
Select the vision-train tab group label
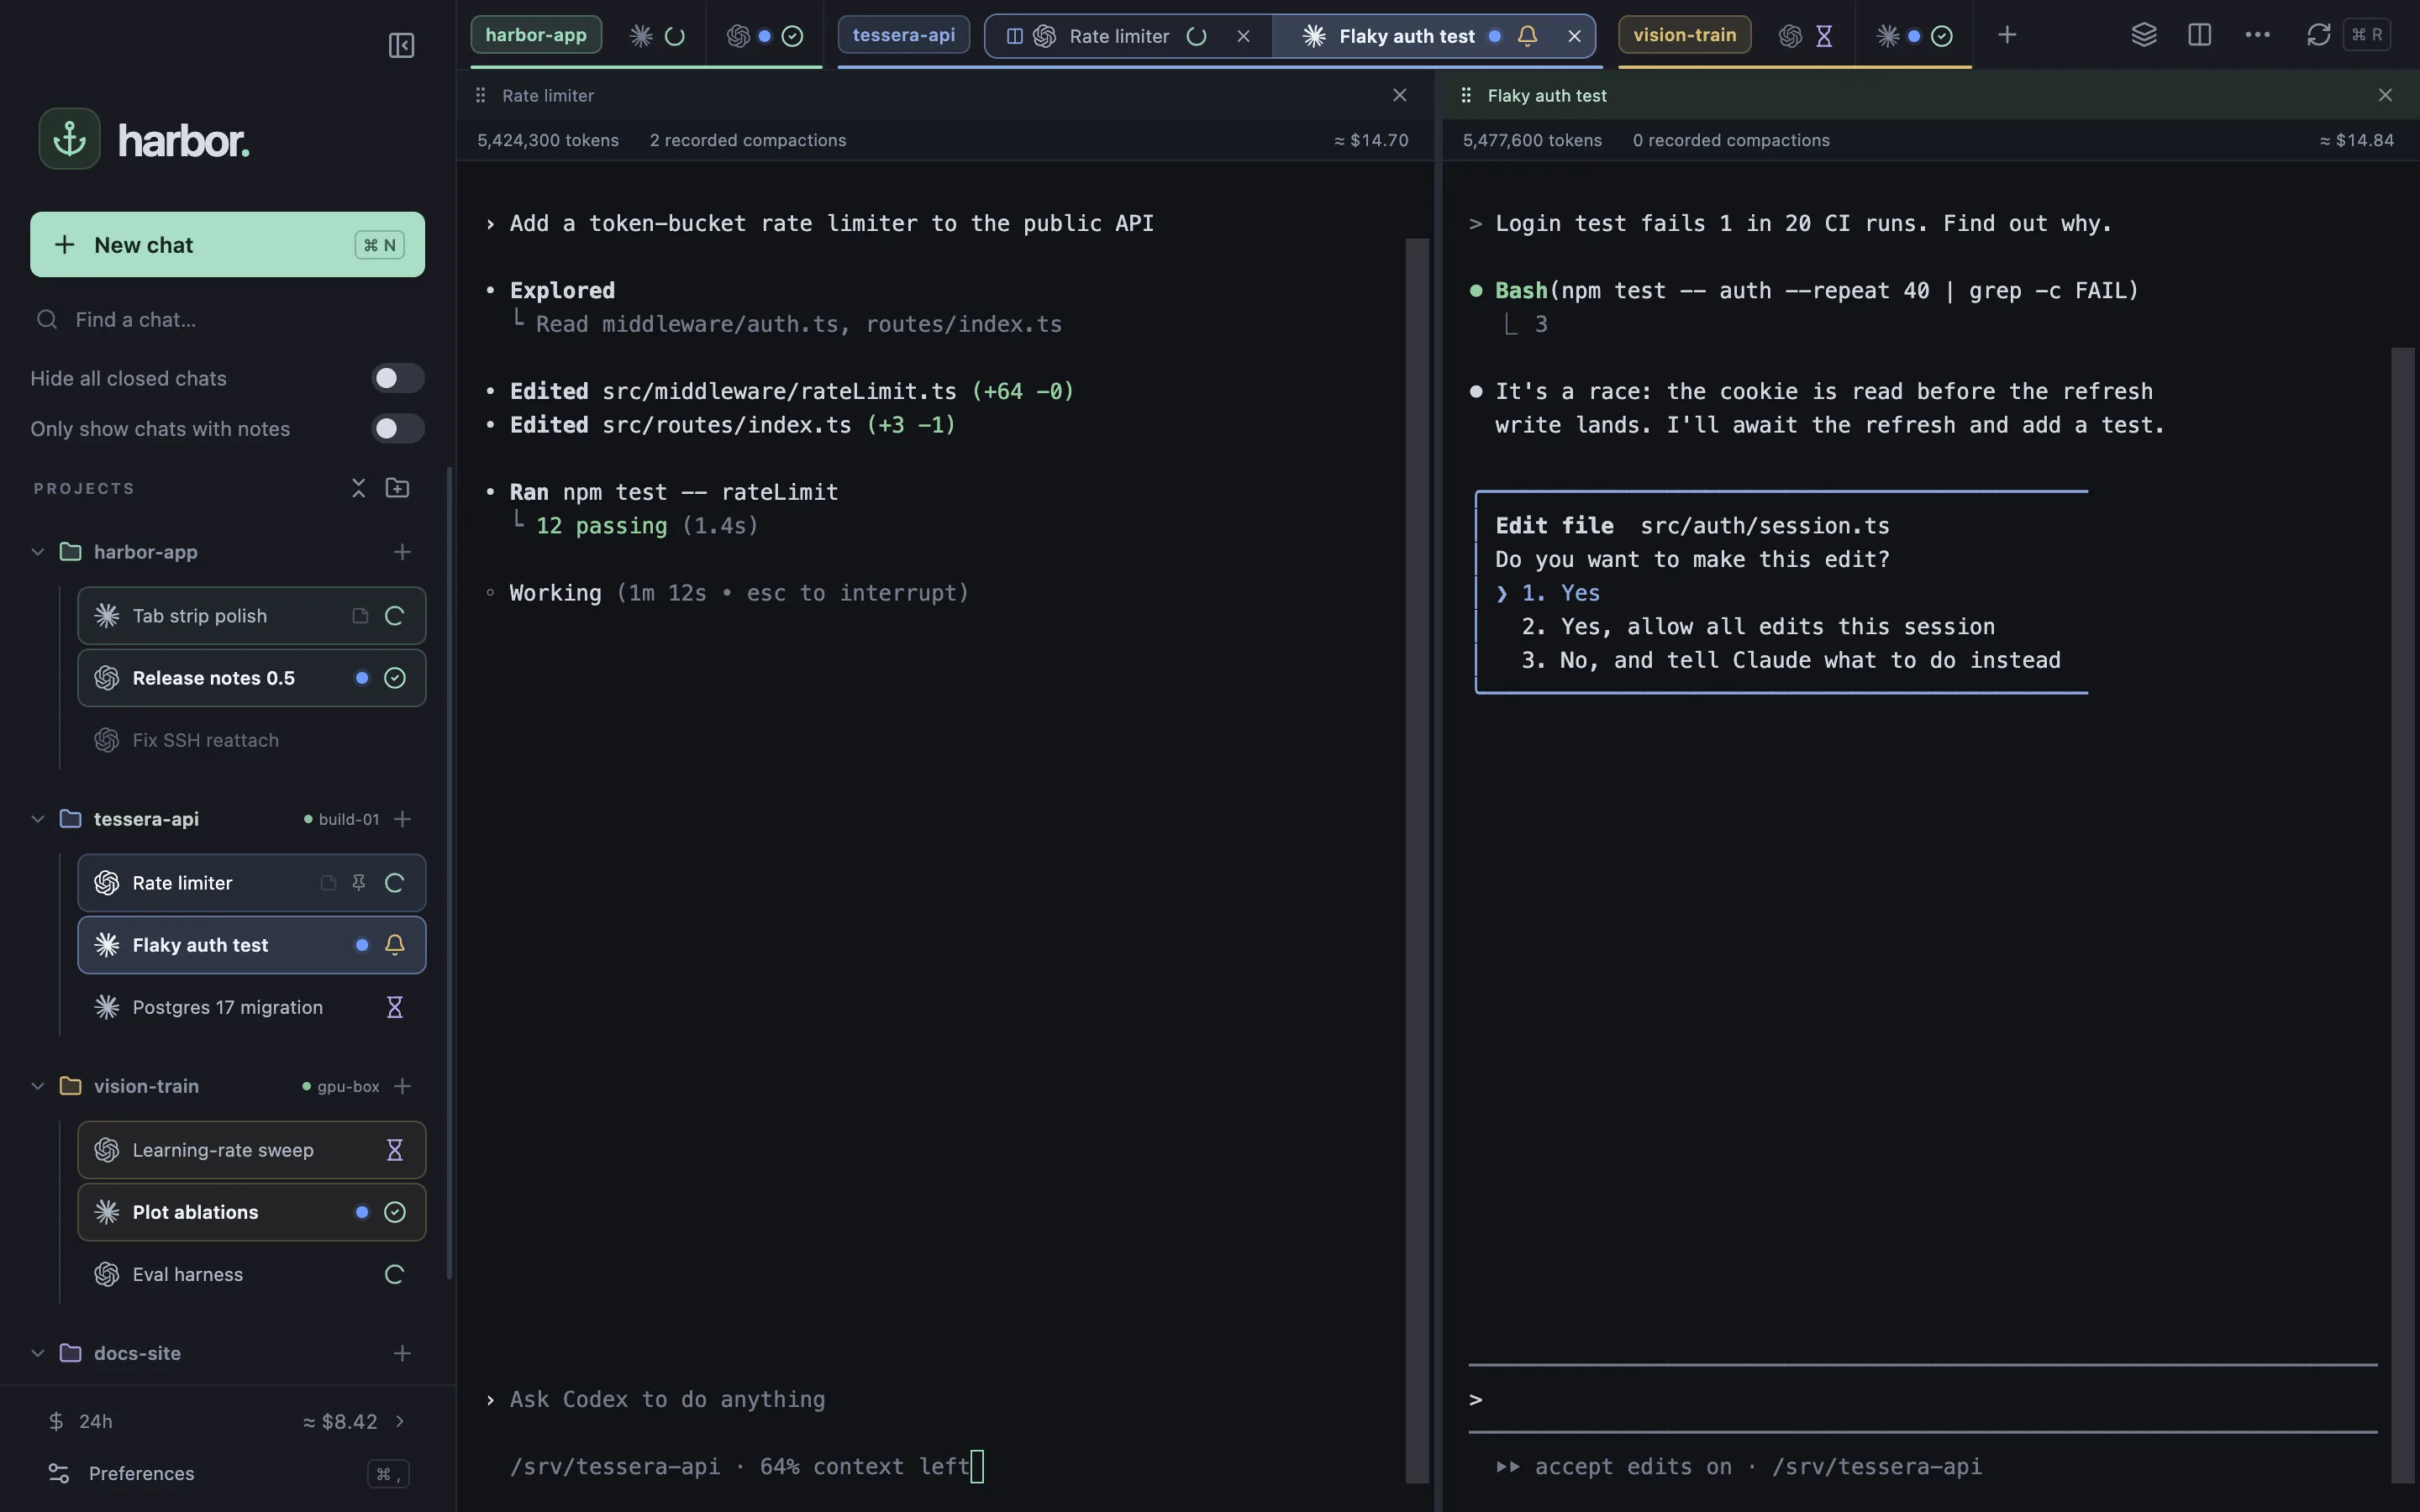1685,35
